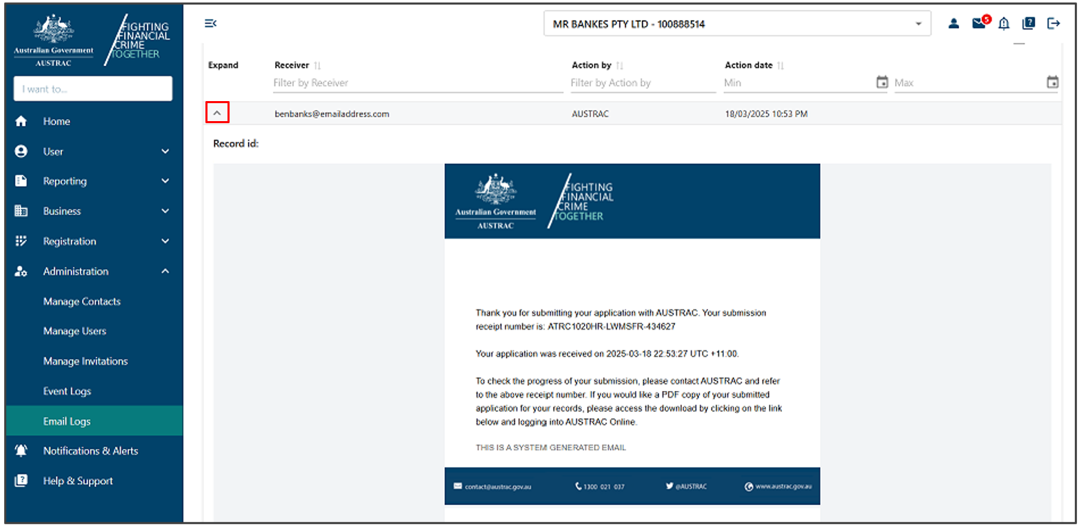Collapse the sidebar with the hamburger icon
The image size is (1082, 528).
210,23
